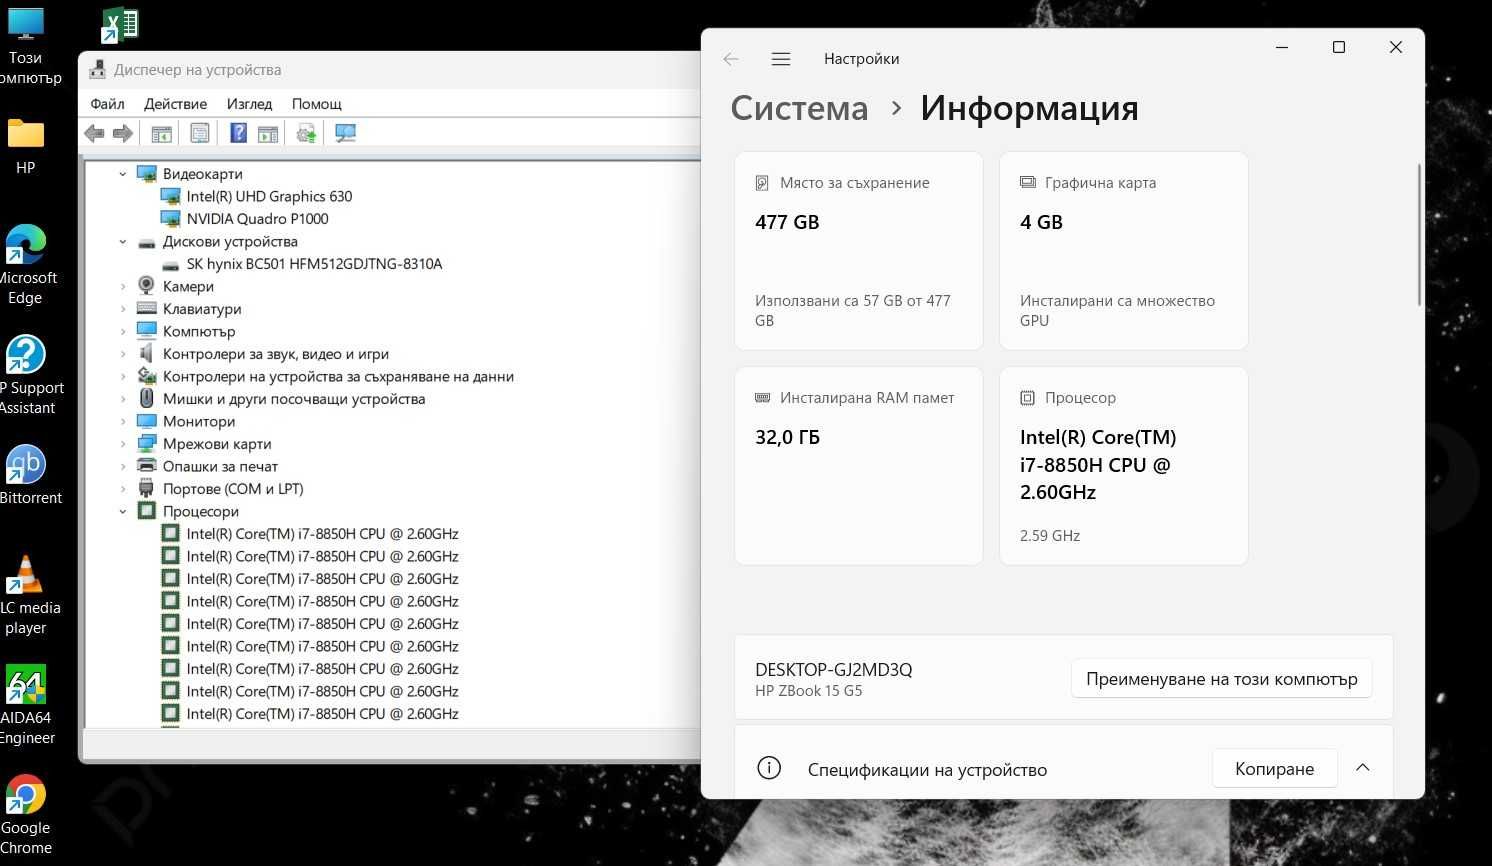Open the Място за съхранение card
Screen dimensions: 1492x866
pyautogui.click(x=859, y=251)
